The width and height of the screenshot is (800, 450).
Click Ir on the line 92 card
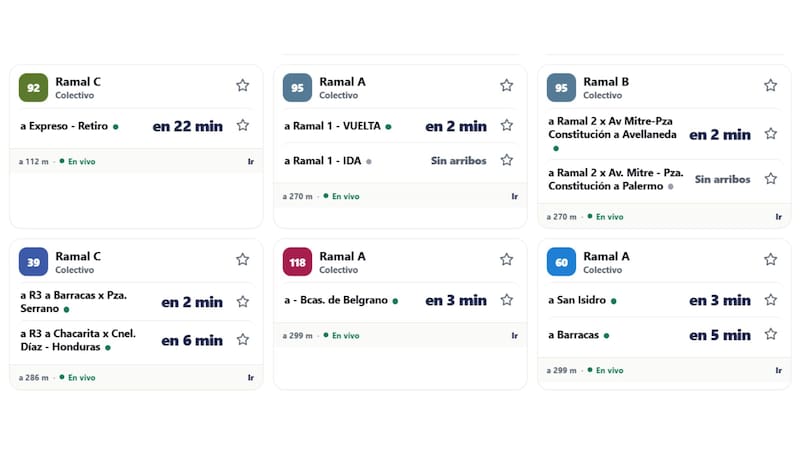tap(251, 161)
